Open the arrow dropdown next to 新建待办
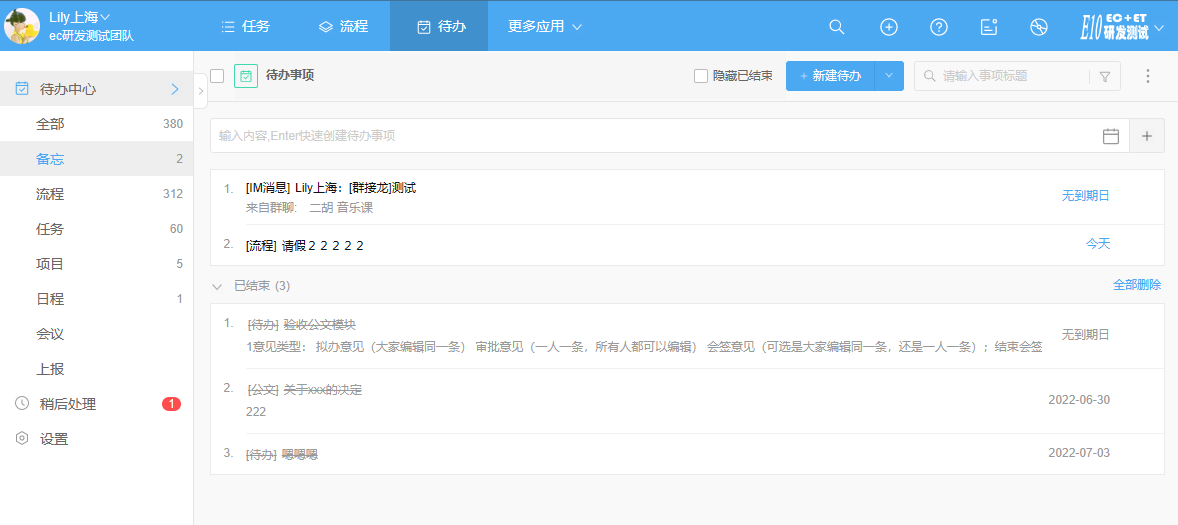Screen dimensions: 1178x525 click(889, 76)
